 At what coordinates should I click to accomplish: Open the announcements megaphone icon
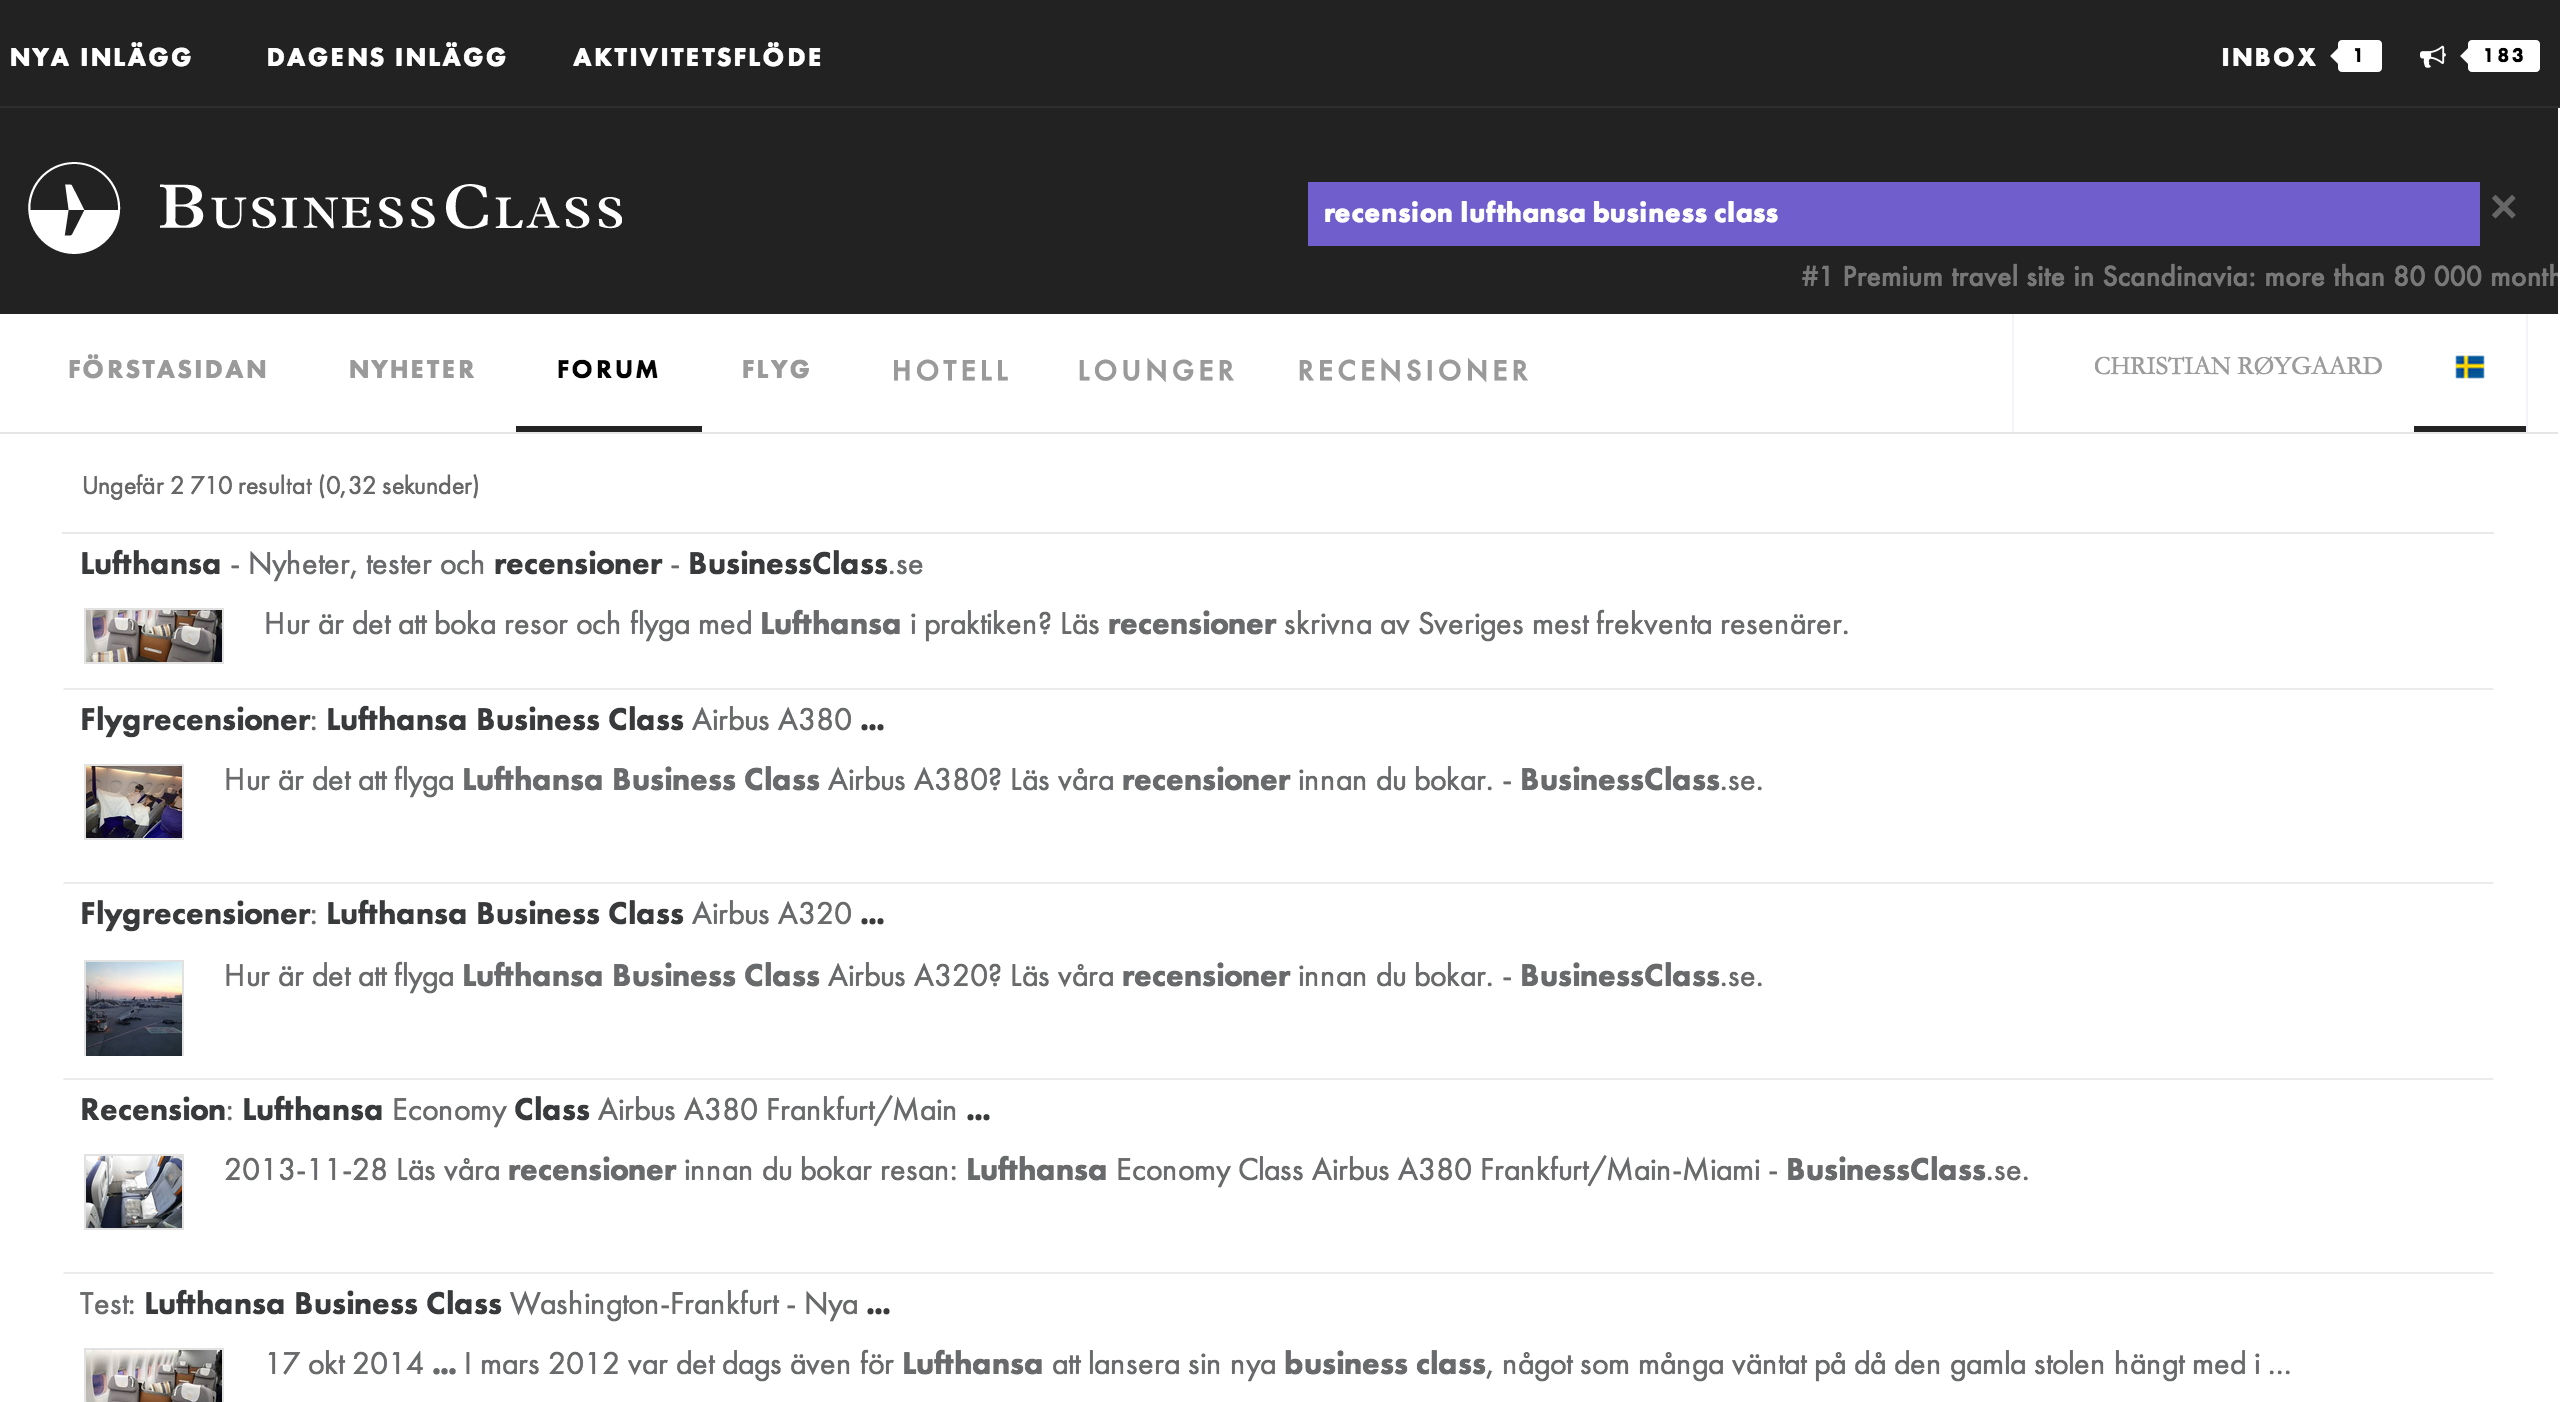2434,56
